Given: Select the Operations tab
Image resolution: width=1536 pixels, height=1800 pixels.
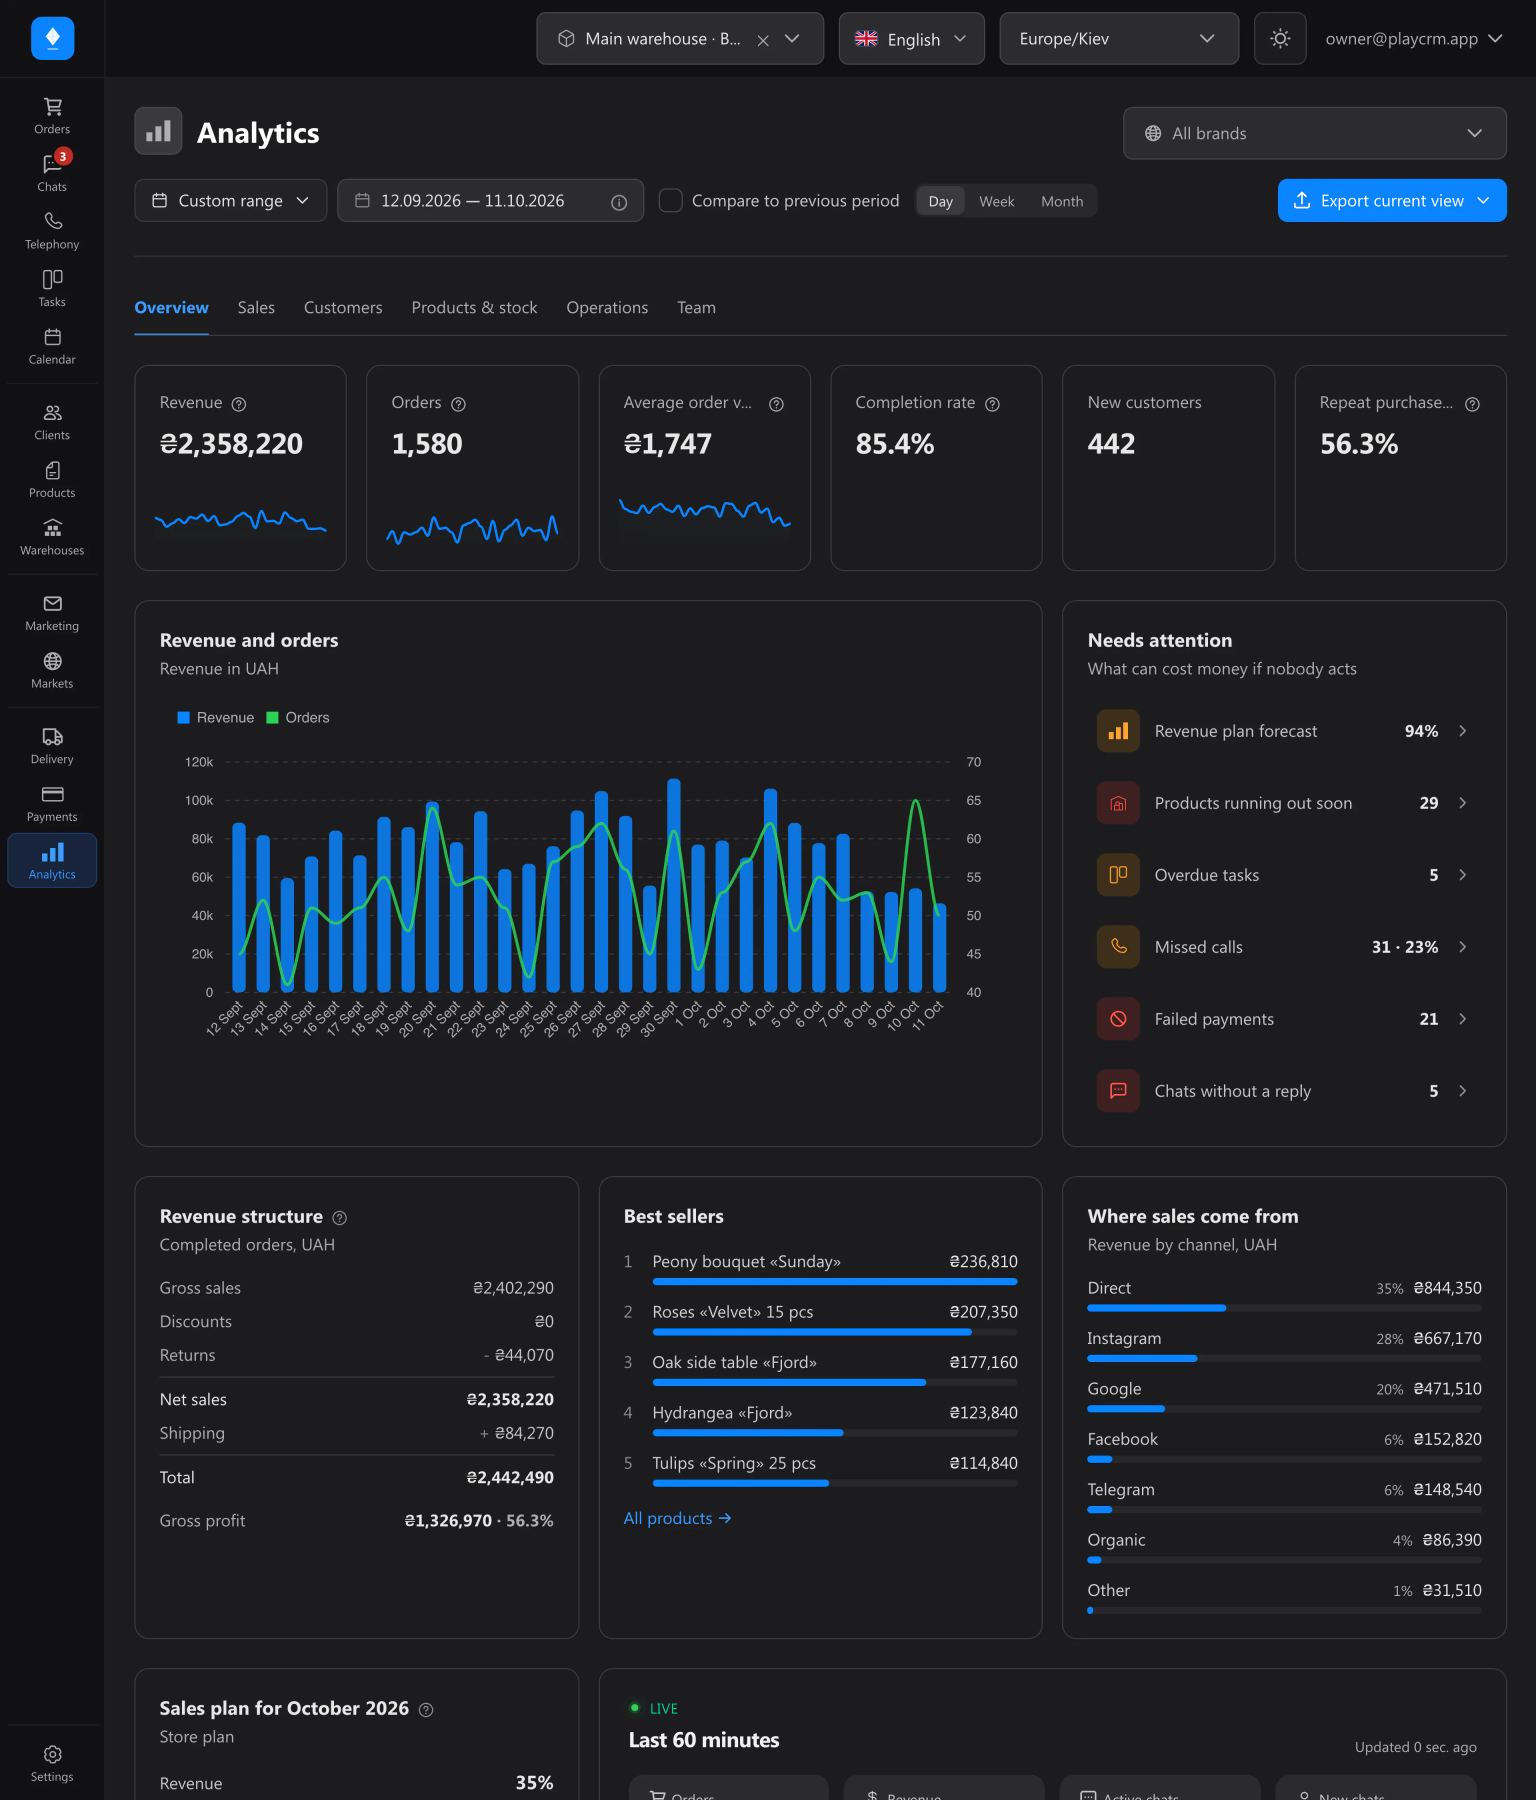Looking at the screenshot, I should (607, 308).
